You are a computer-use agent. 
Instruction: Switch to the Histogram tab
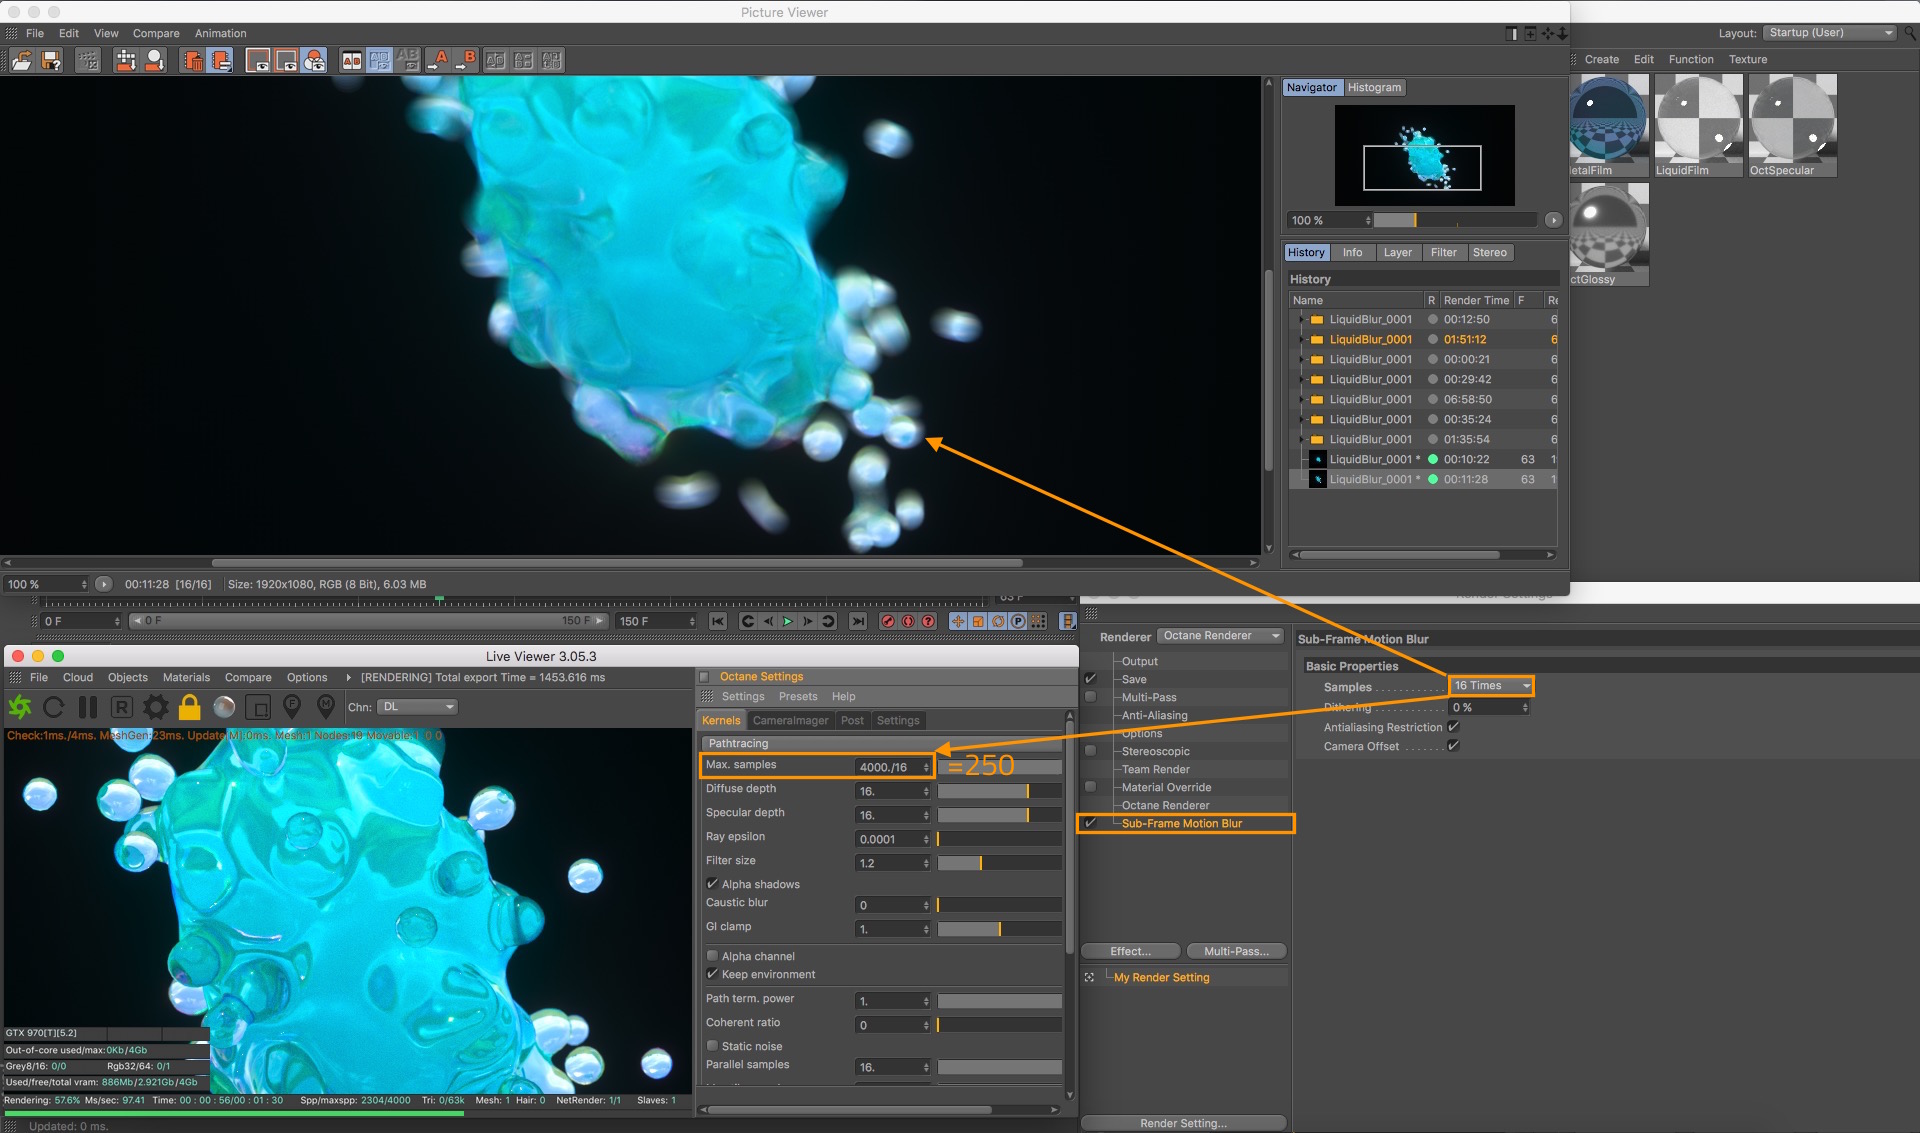[x=1374, y=88]
